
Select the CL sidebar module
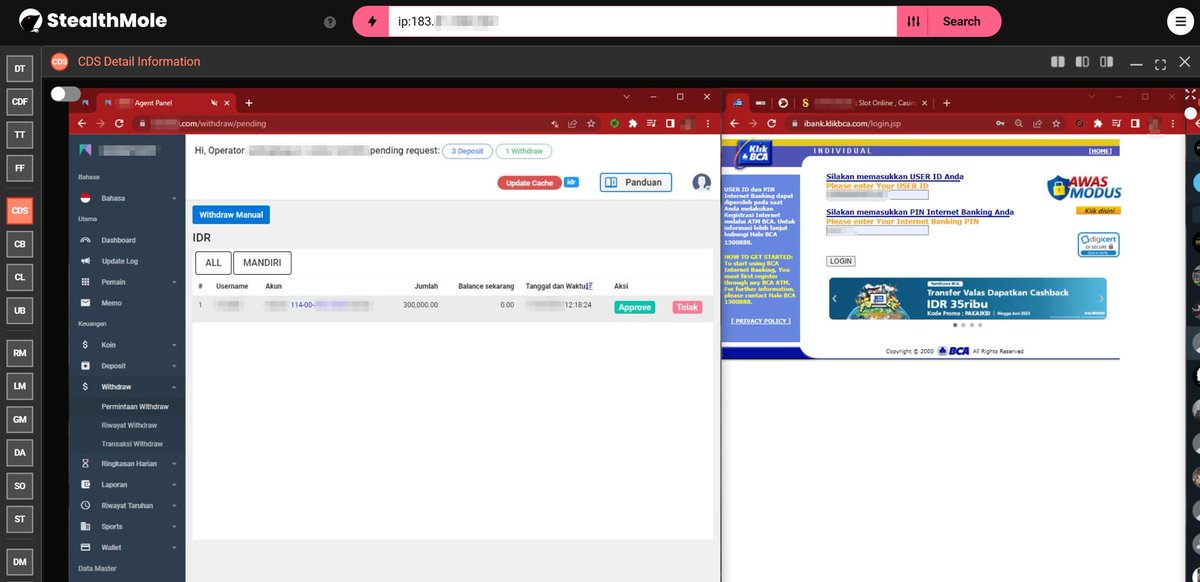20,277
